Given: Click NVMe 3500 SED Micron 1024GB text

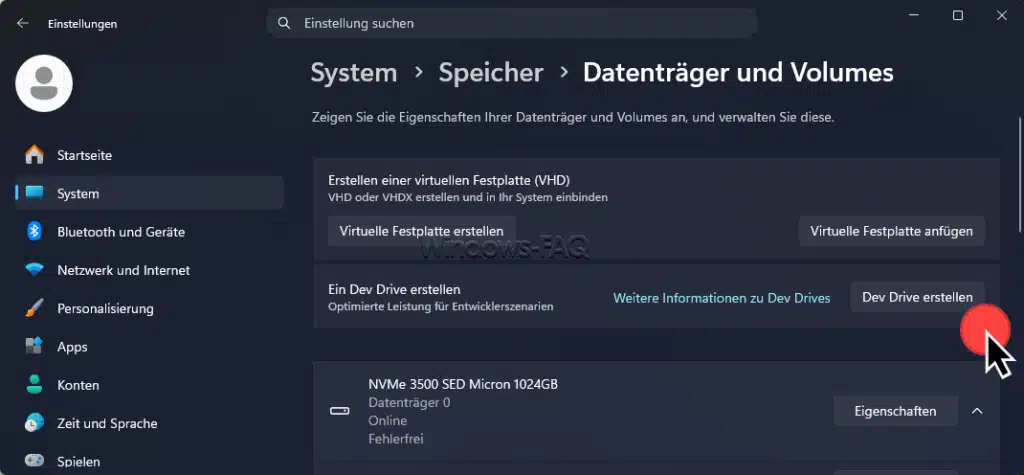Looking at the screenshot, I should pos(463,384).
